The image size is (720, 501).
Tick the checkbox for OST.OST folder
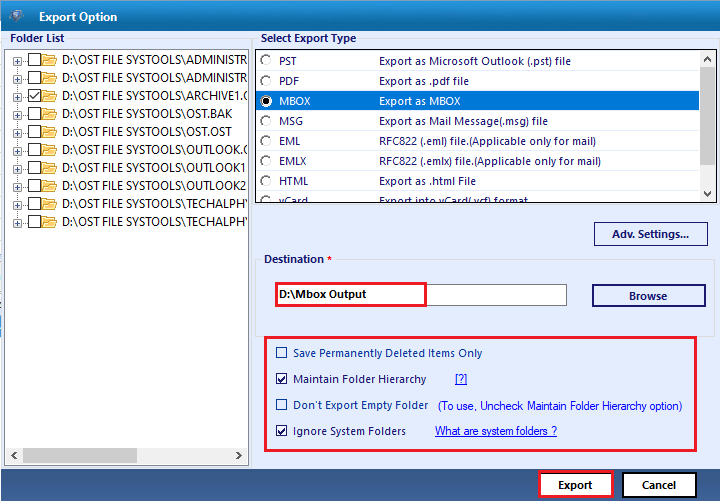point(34,132)
